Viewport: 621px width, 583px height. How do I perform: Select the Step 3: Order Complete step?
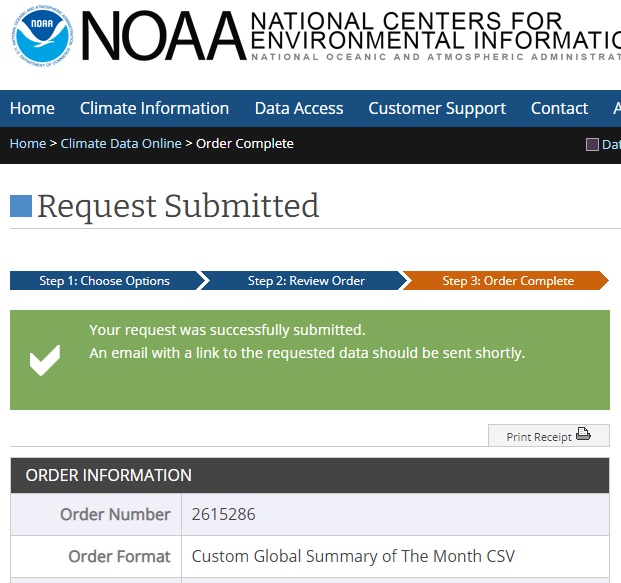point(508,281)
